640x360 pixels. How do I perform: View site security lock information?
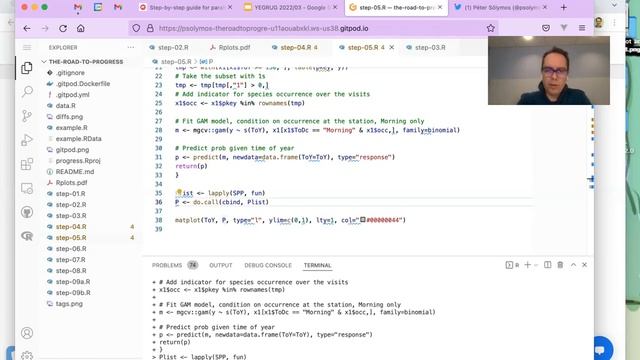[x=150, y=28]
